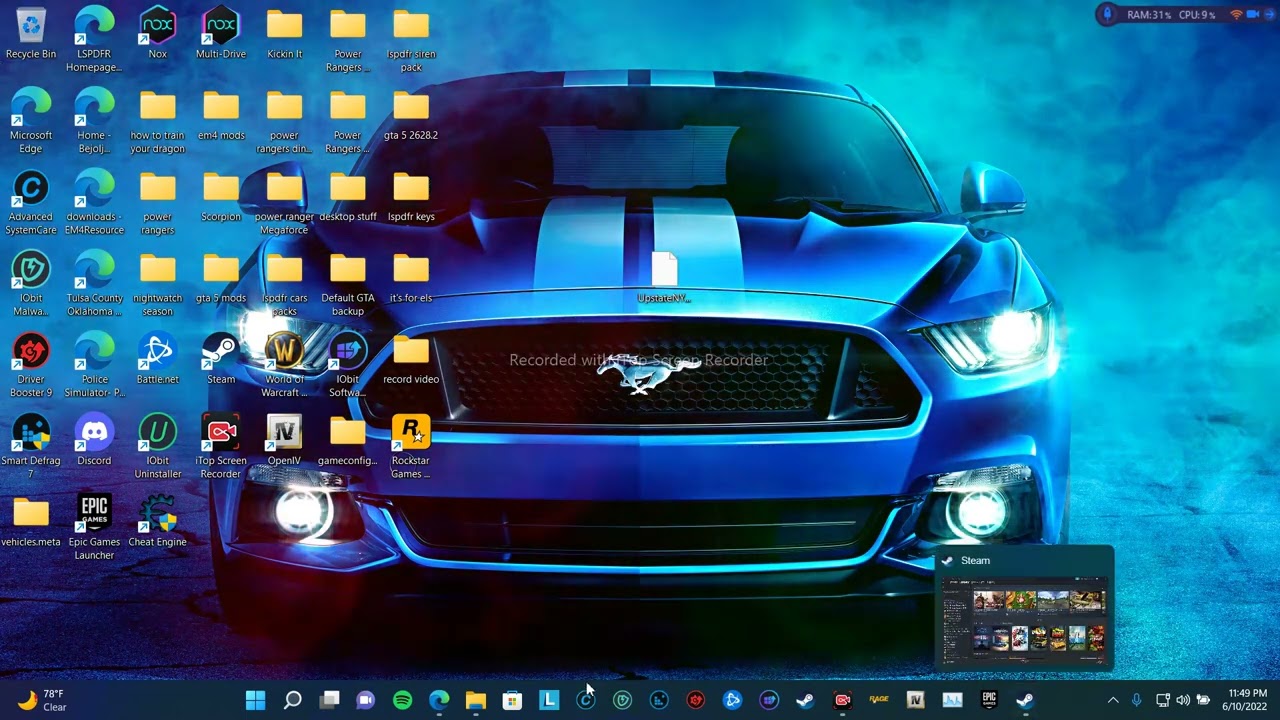Select the em4 mods folder
This screenshot has width=1280, height=720.
[221, 115]
